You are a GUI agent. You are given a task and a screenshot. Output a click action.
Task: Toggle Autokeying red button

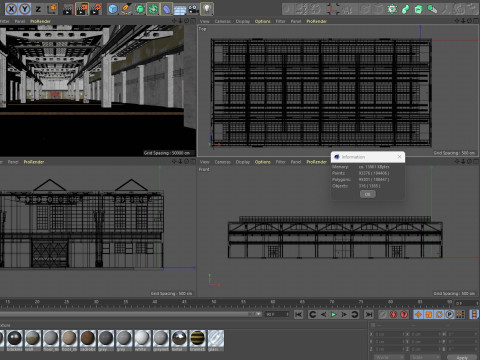click(404, 314)
